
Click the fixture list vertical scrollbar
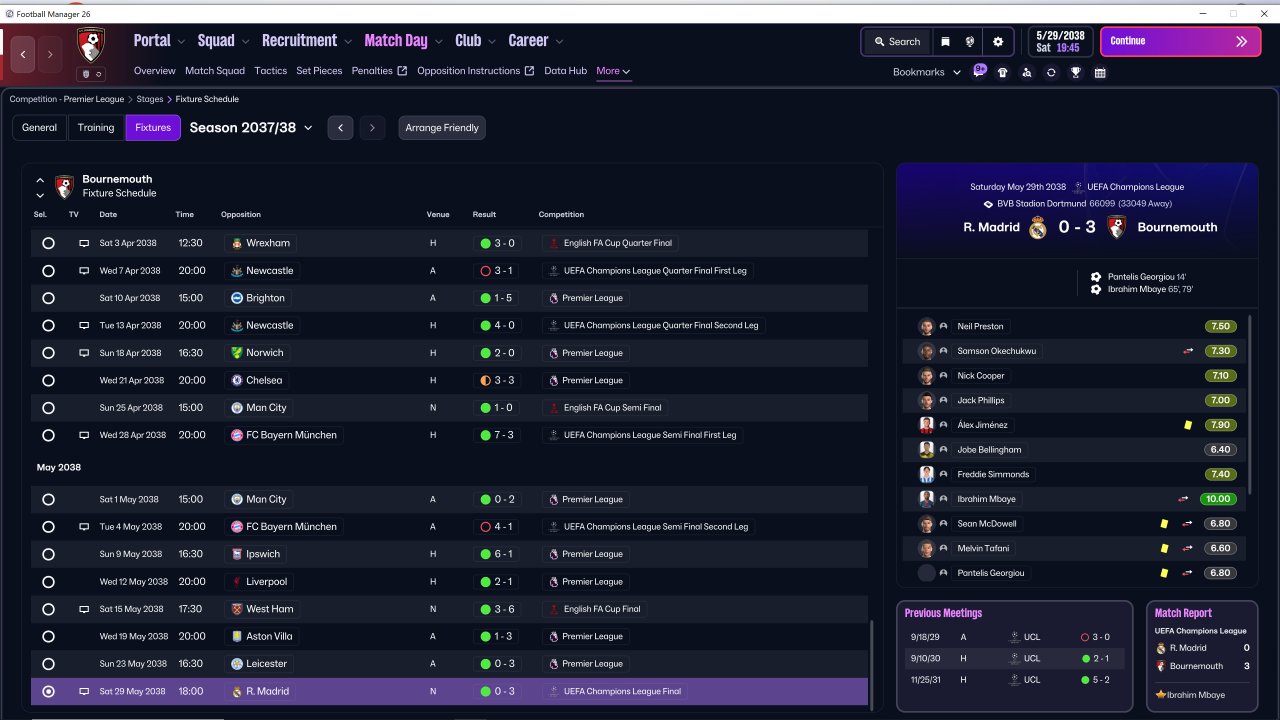point(872,665)
